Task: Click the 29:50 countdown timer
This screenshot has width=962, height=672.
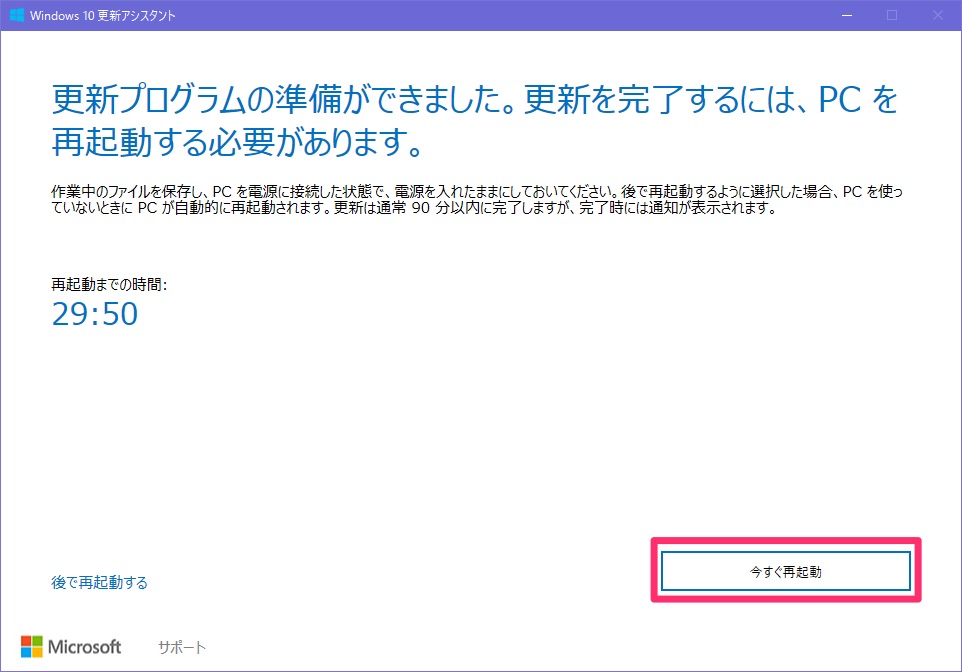Action: (x=95, y=314)
